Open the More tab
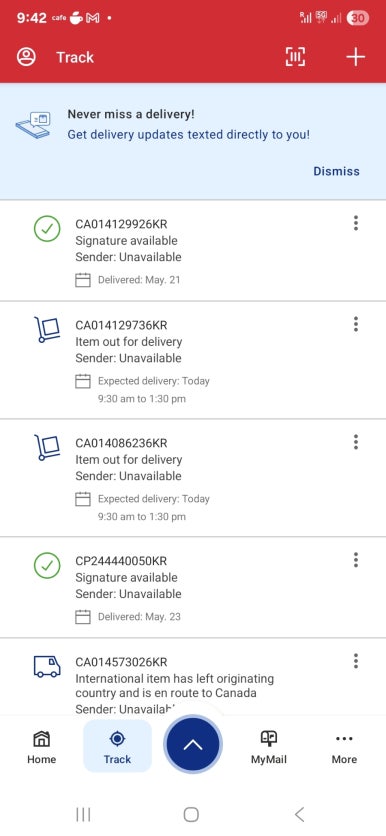386x836 pixels. point(344,746)
